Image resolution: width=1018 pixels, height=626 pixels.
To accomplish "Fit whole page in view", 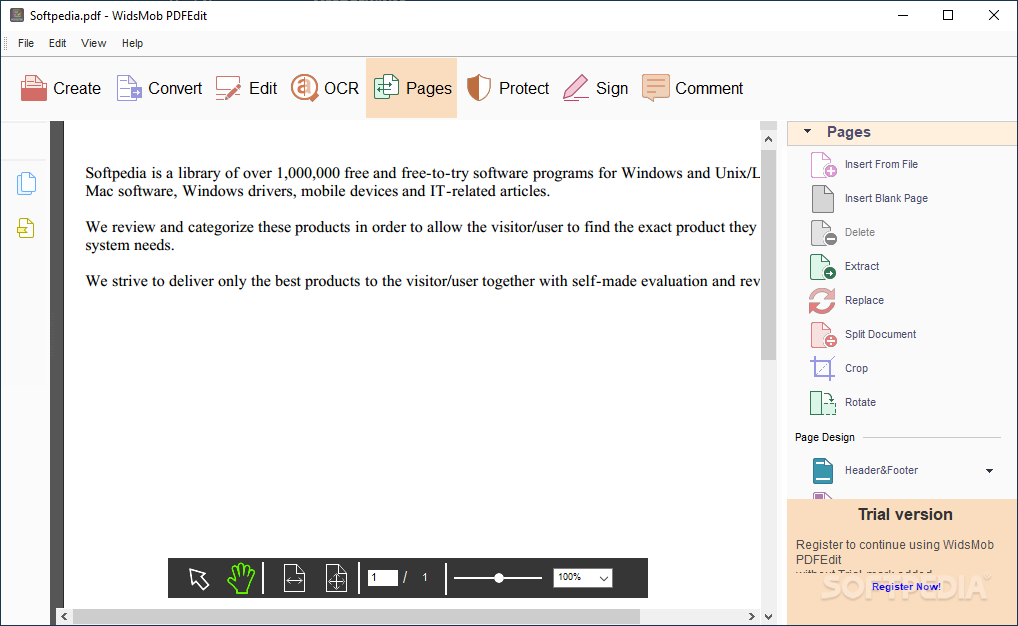I will click(x=336, y=578).
